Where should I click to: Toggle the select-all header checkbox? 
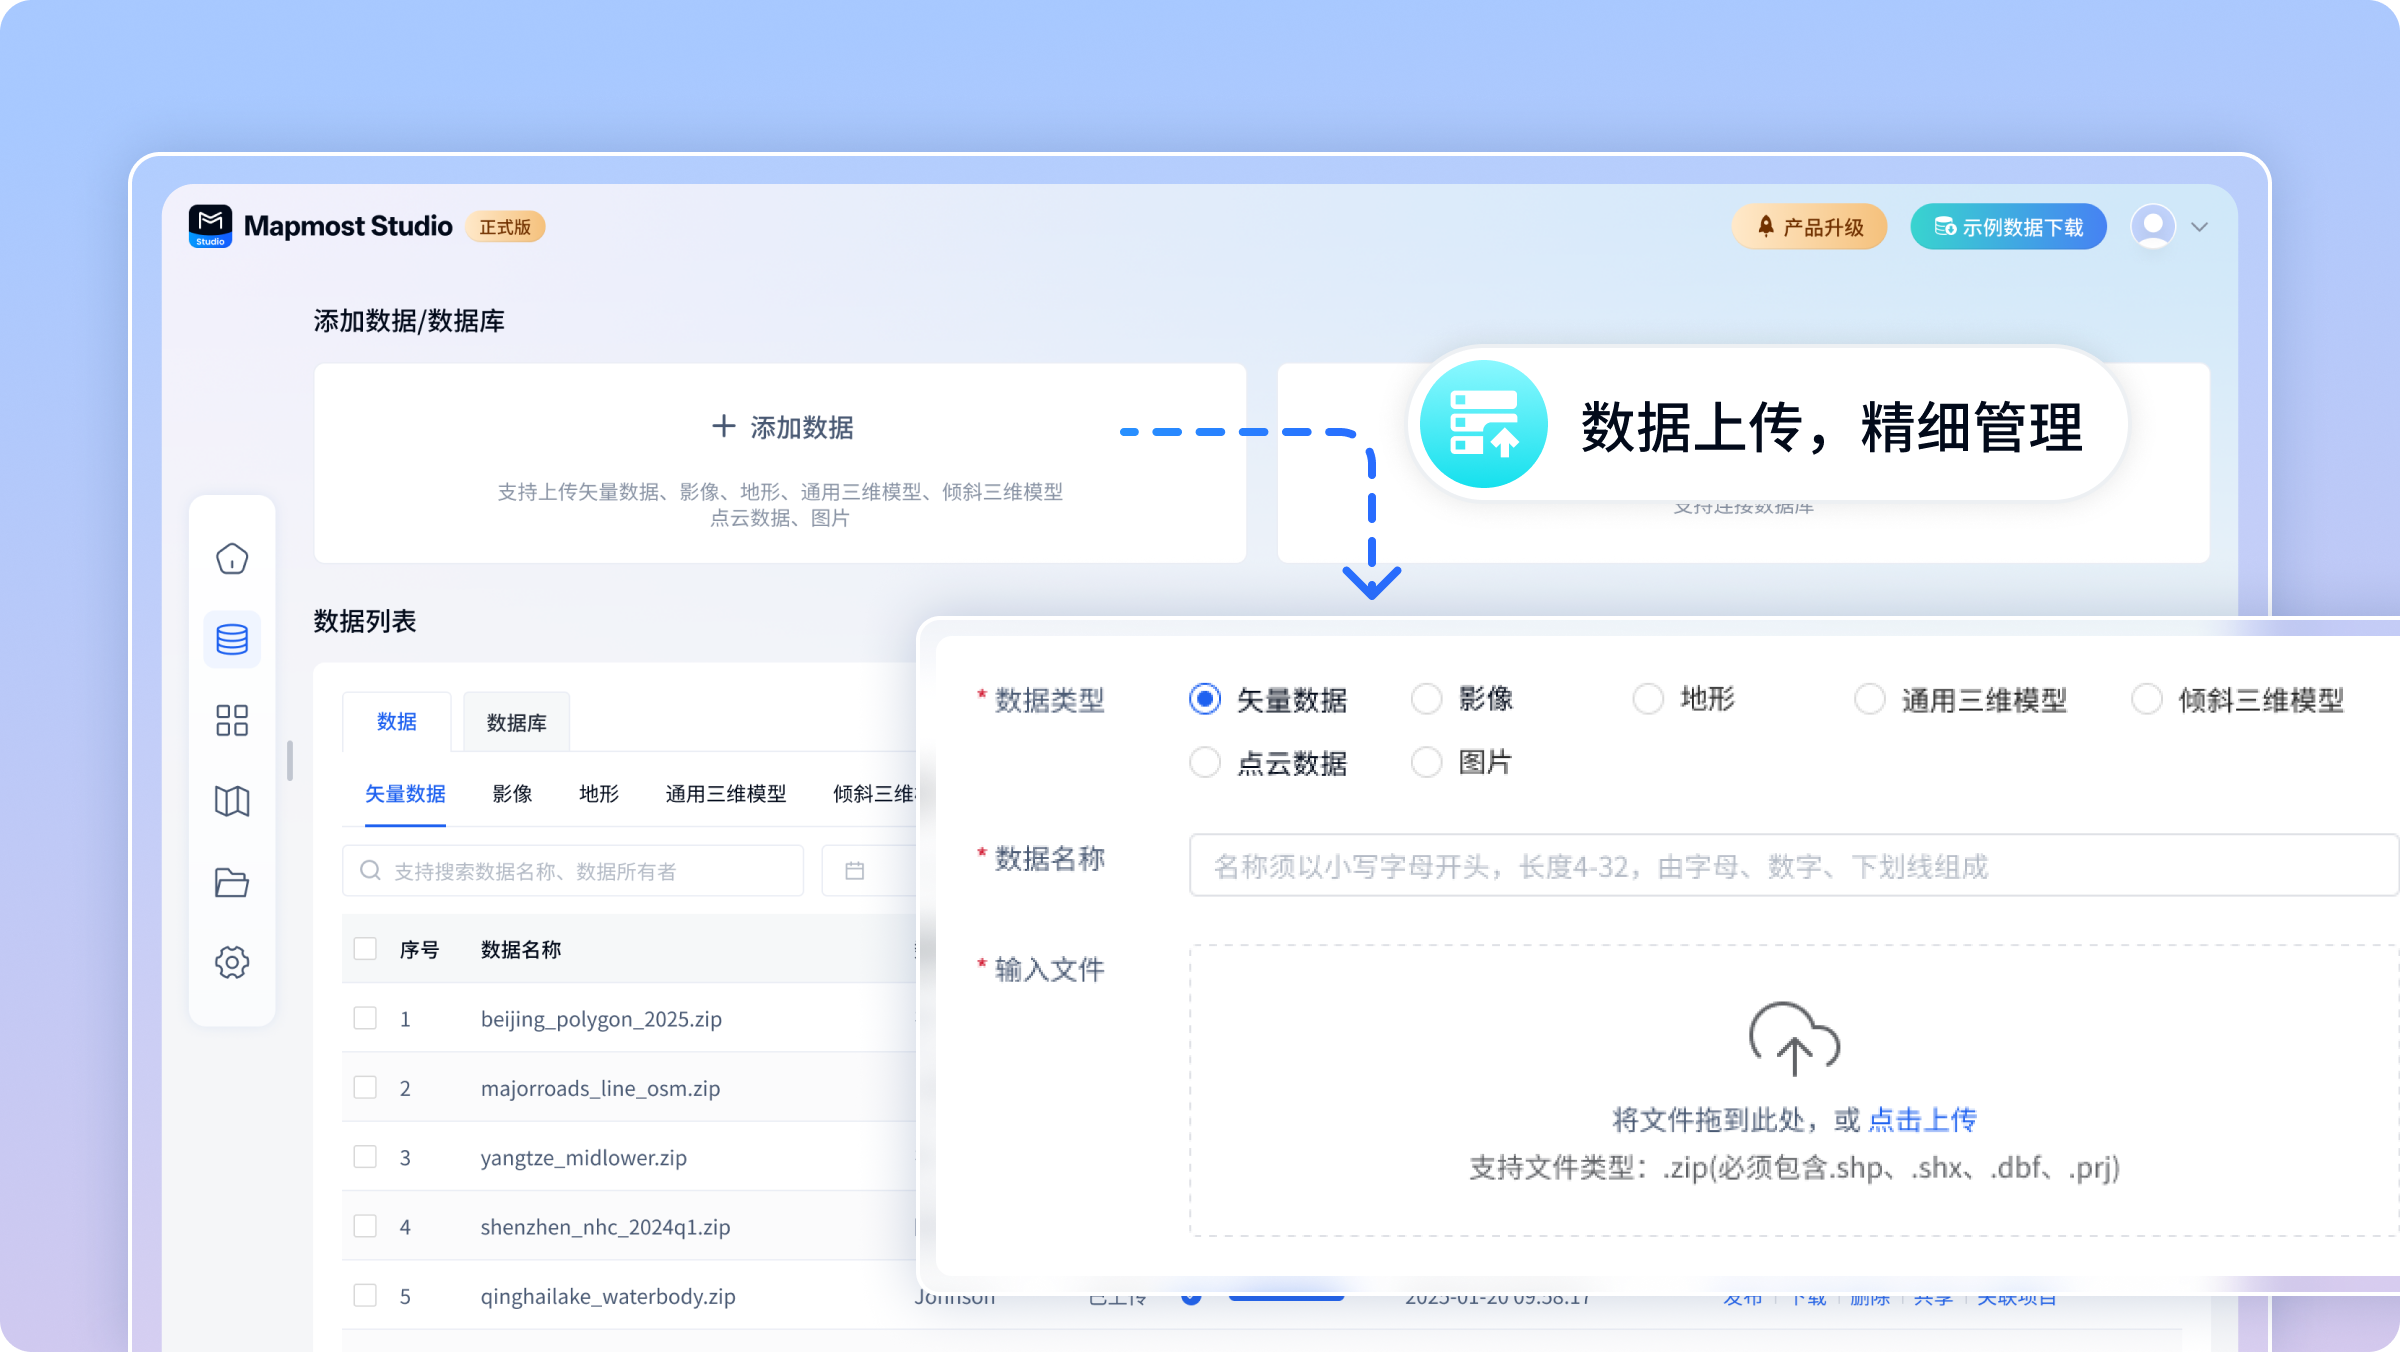pos(365,949)
